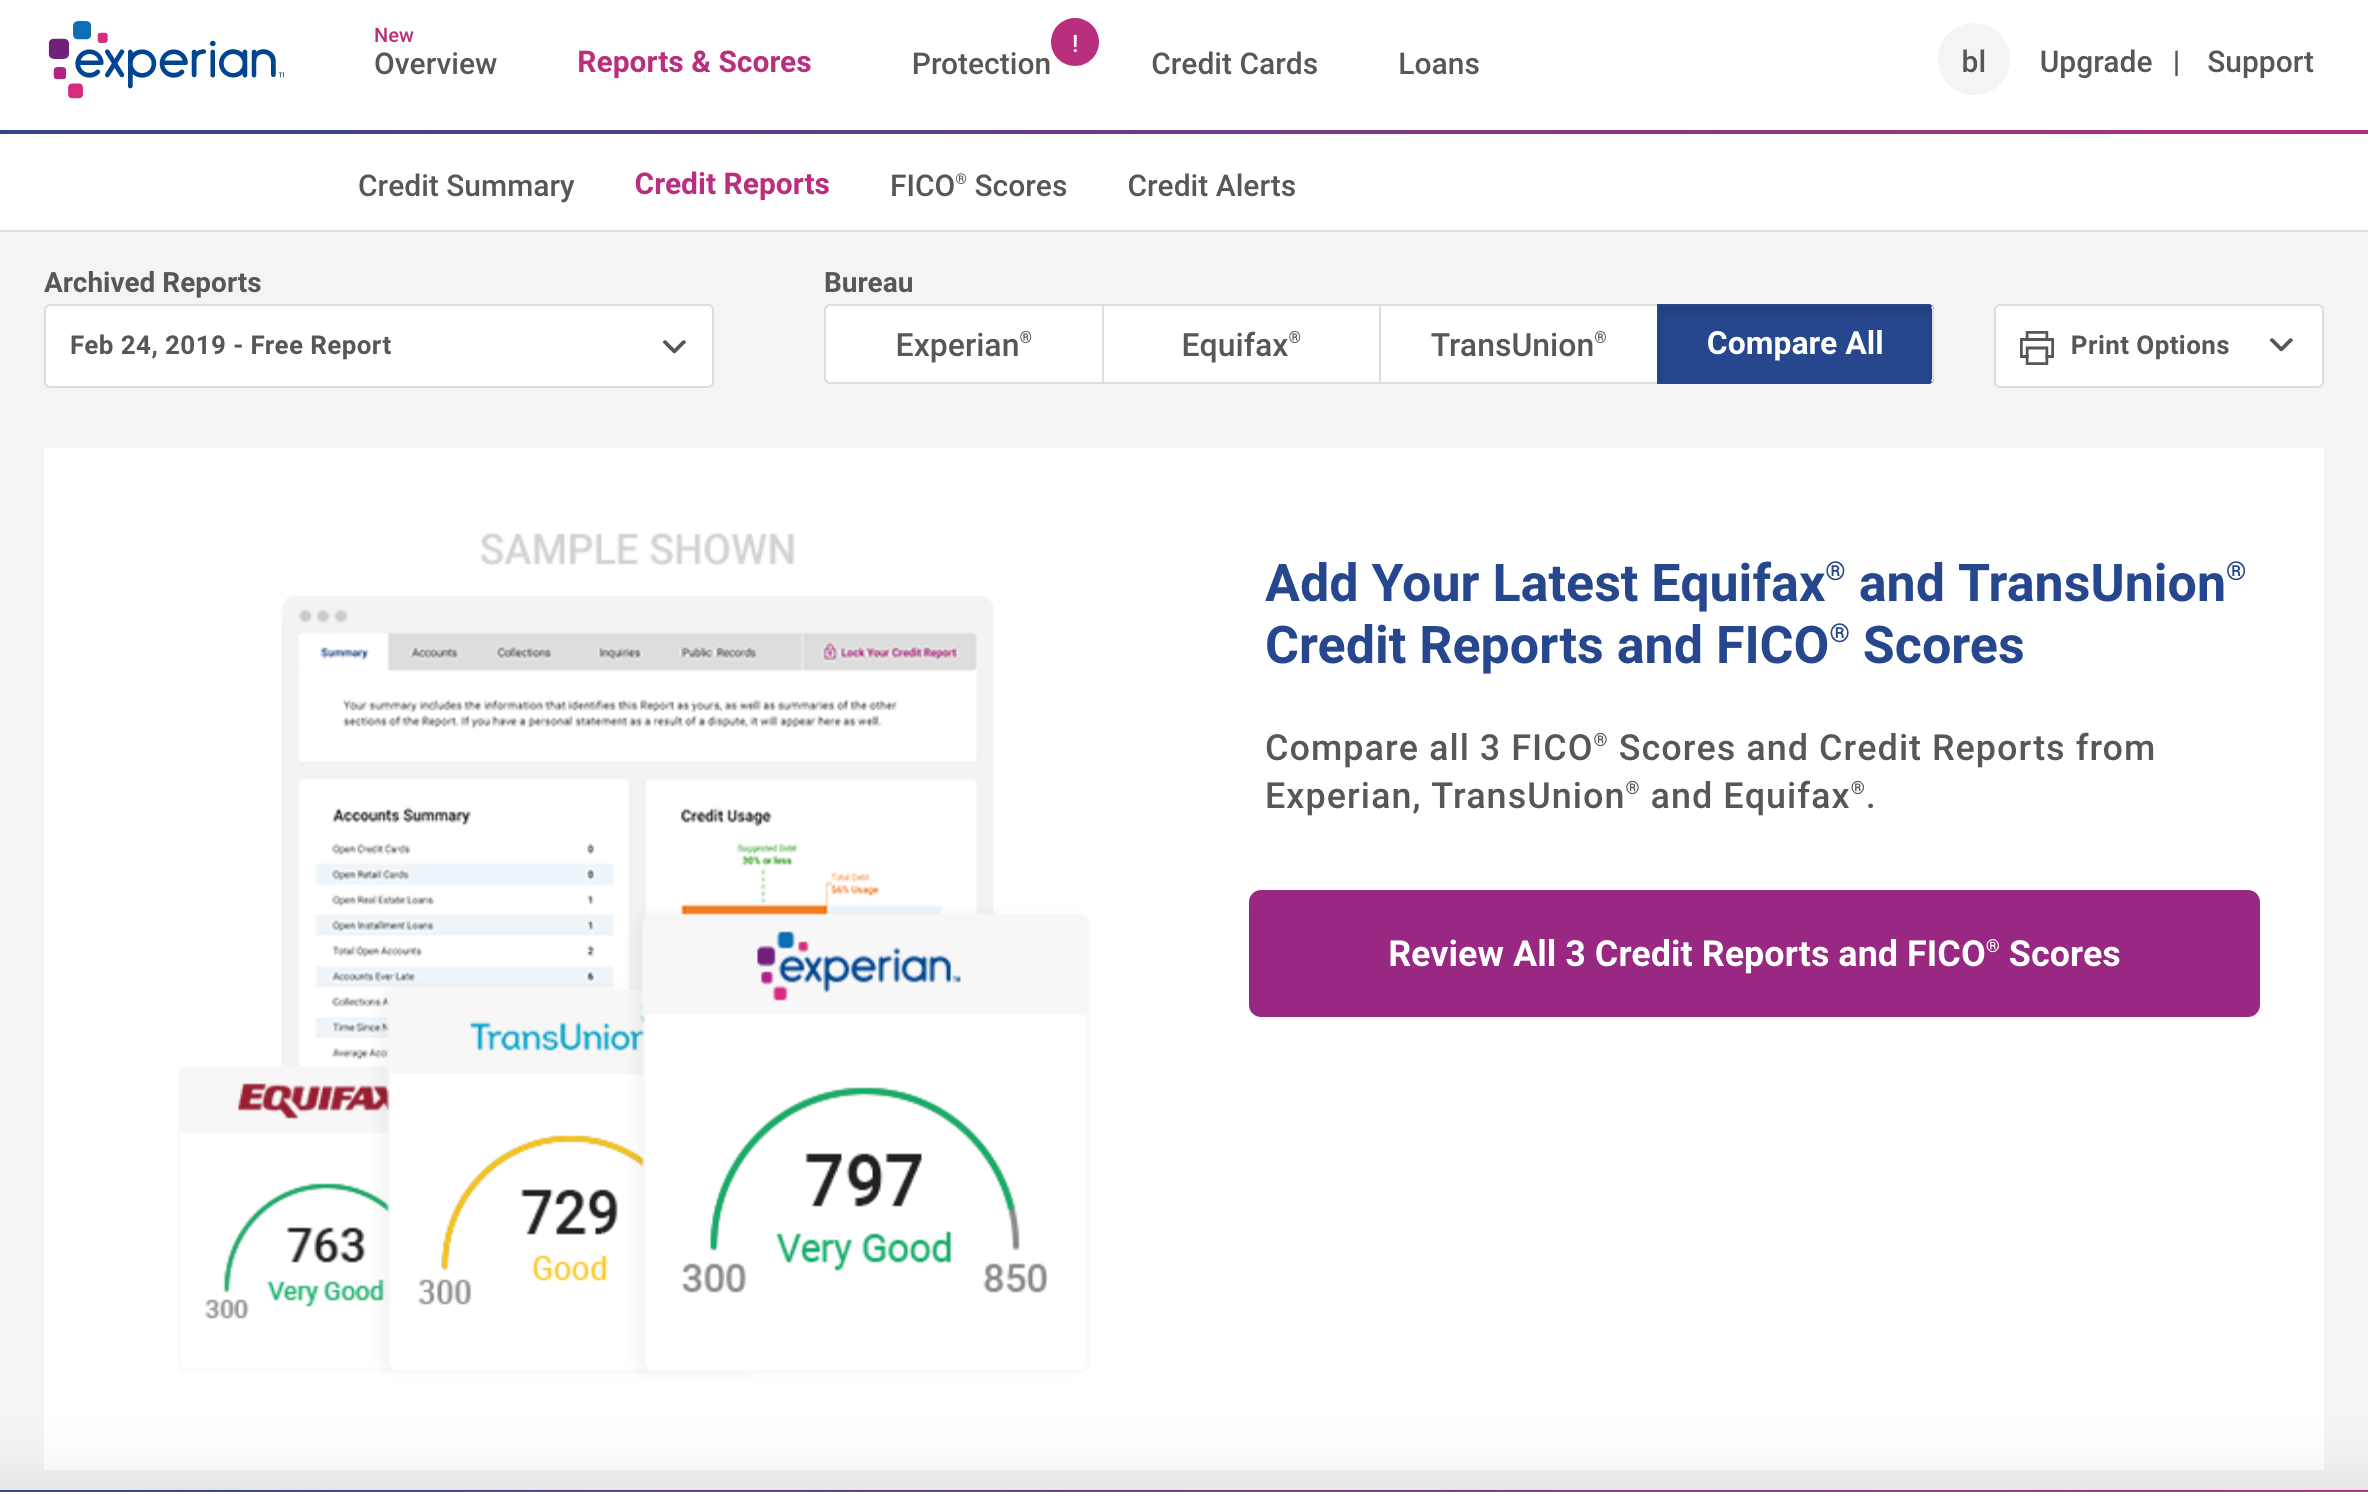Screen dimensions: 2368x1492
Task: Click the user avatar icon top right
Action: point(1971,62)
